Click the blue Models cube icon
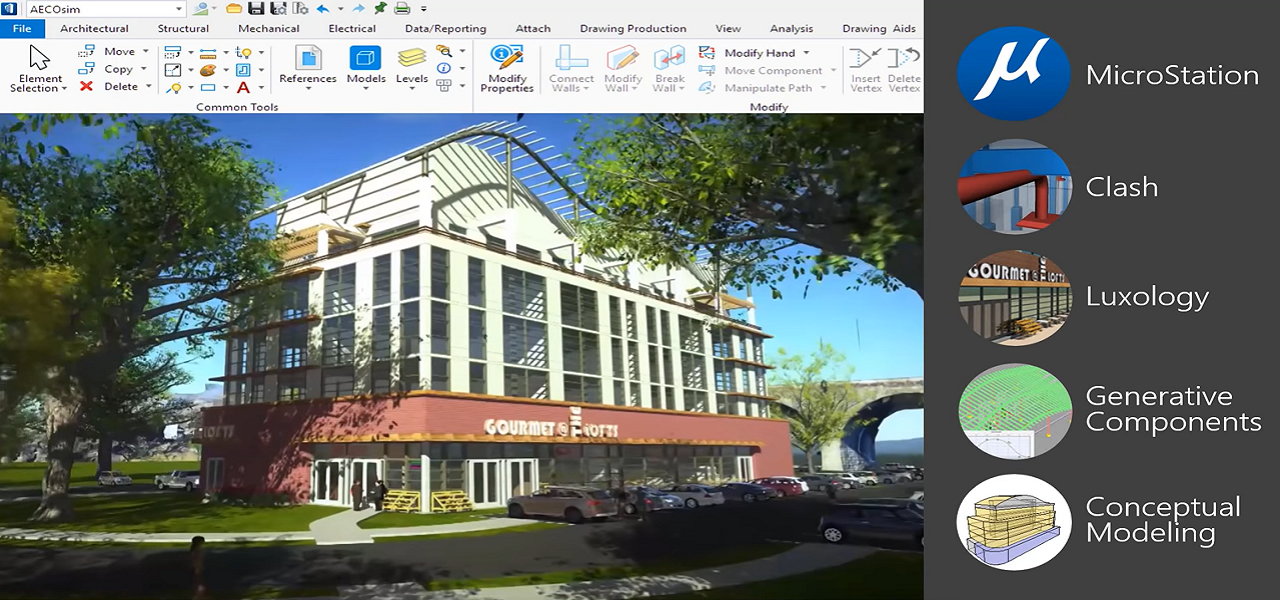 (365, 57)
